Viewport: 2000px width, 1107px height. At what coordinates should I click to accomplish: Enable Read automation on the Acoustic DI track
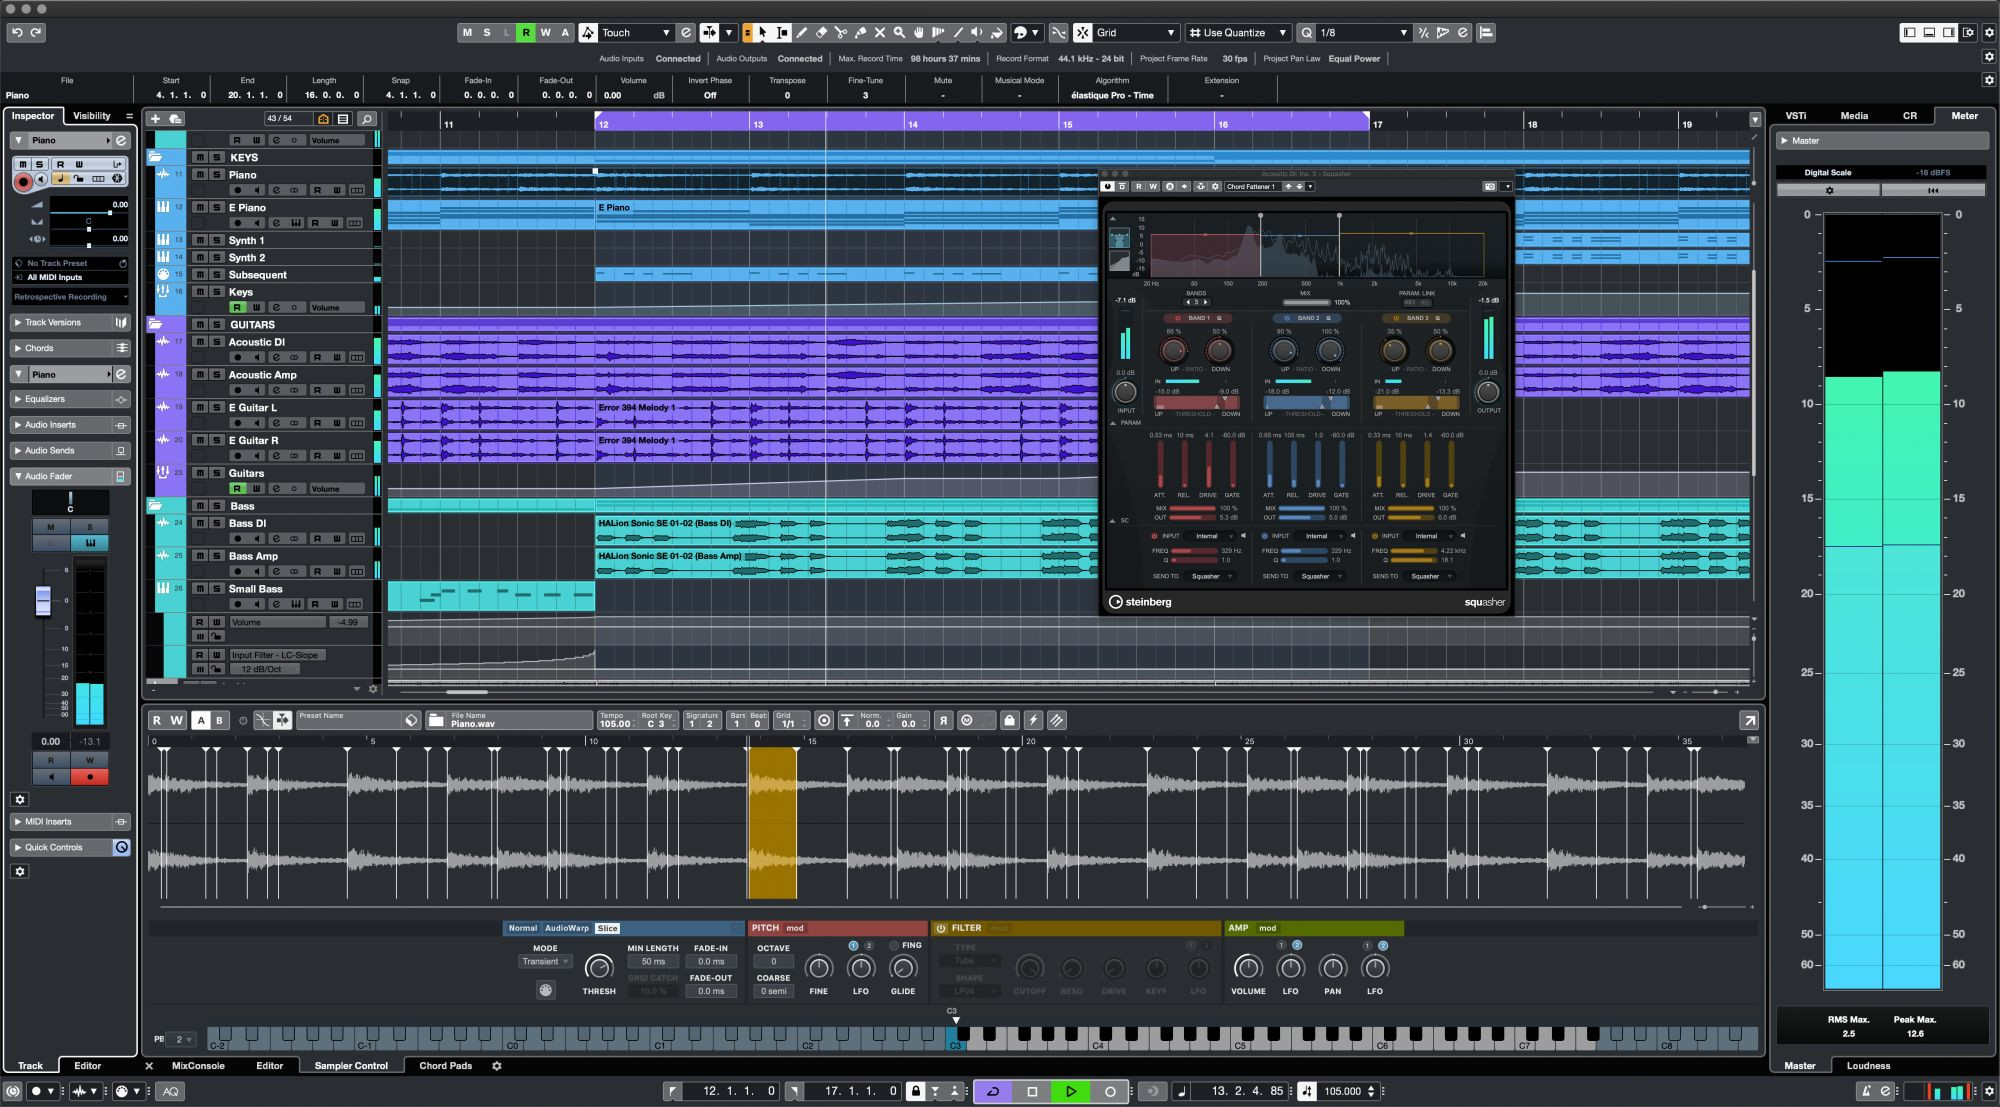click(x=317, y=356)
